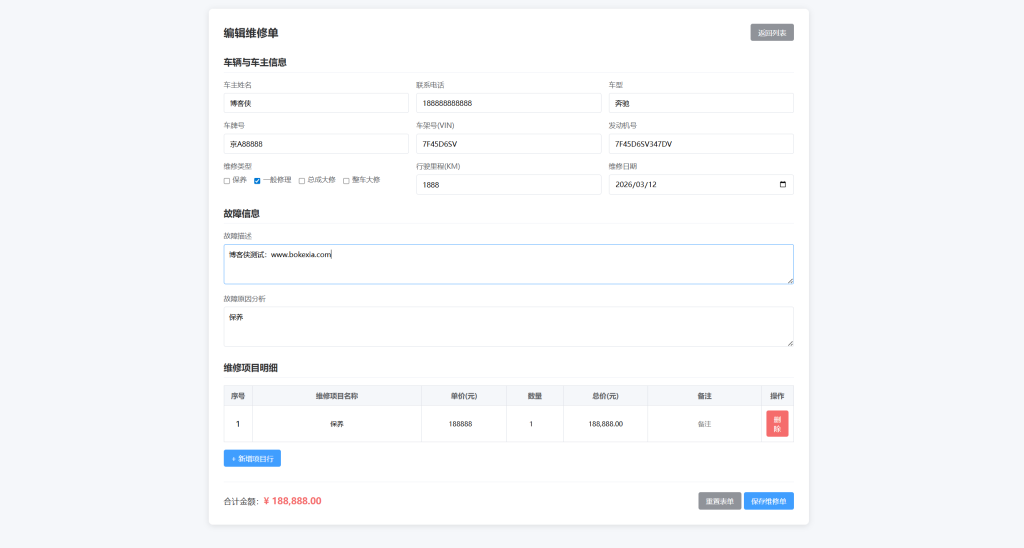Image resolution: width=1024 pixels, height=548 pixels.
Task: Save the form with 保存维修单
Action: 768,501
